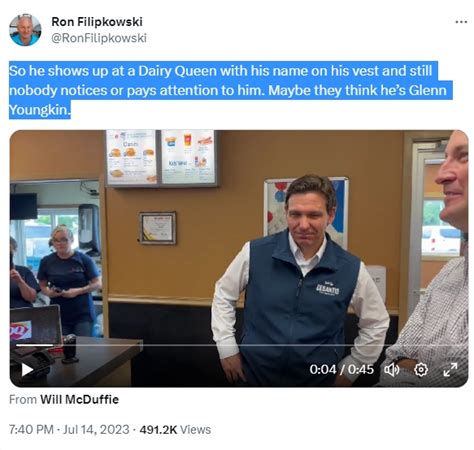Click the Will McDuffie source link

pyautogui.click(x=79, y=399)
